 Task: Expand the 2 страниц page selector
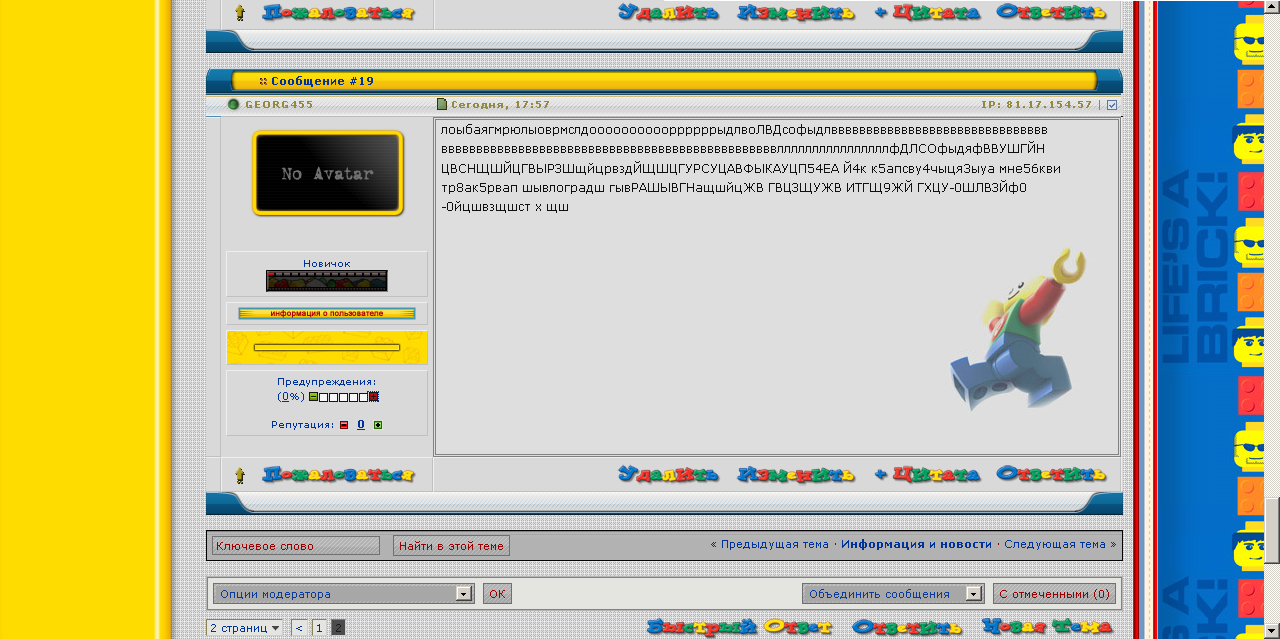click(x=245, y=628)
